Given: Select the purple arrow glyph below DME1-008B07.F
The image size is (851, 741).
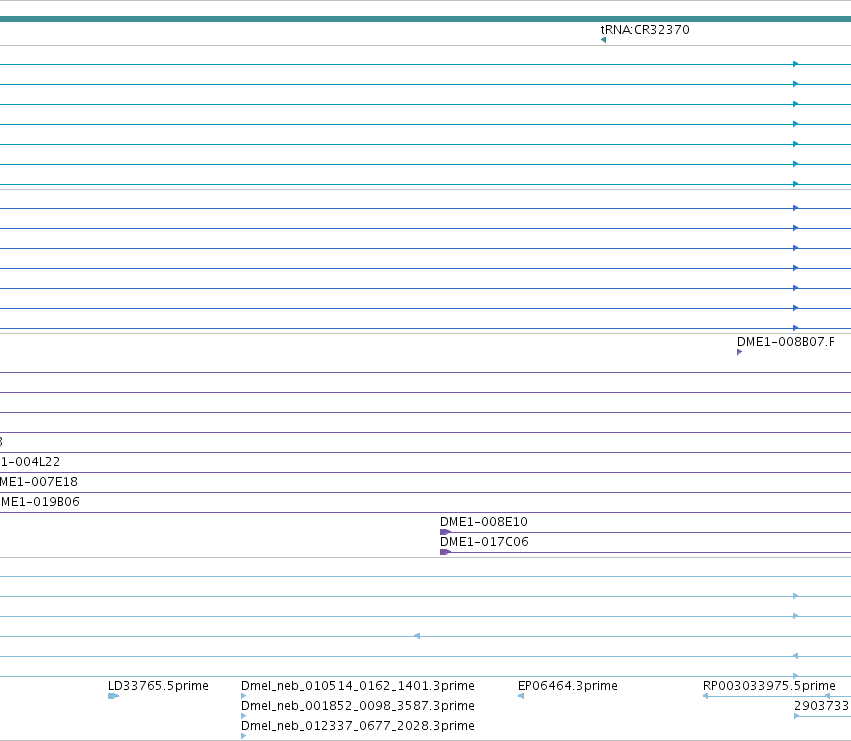Looking at the screenshot, I should coord(739,352).
